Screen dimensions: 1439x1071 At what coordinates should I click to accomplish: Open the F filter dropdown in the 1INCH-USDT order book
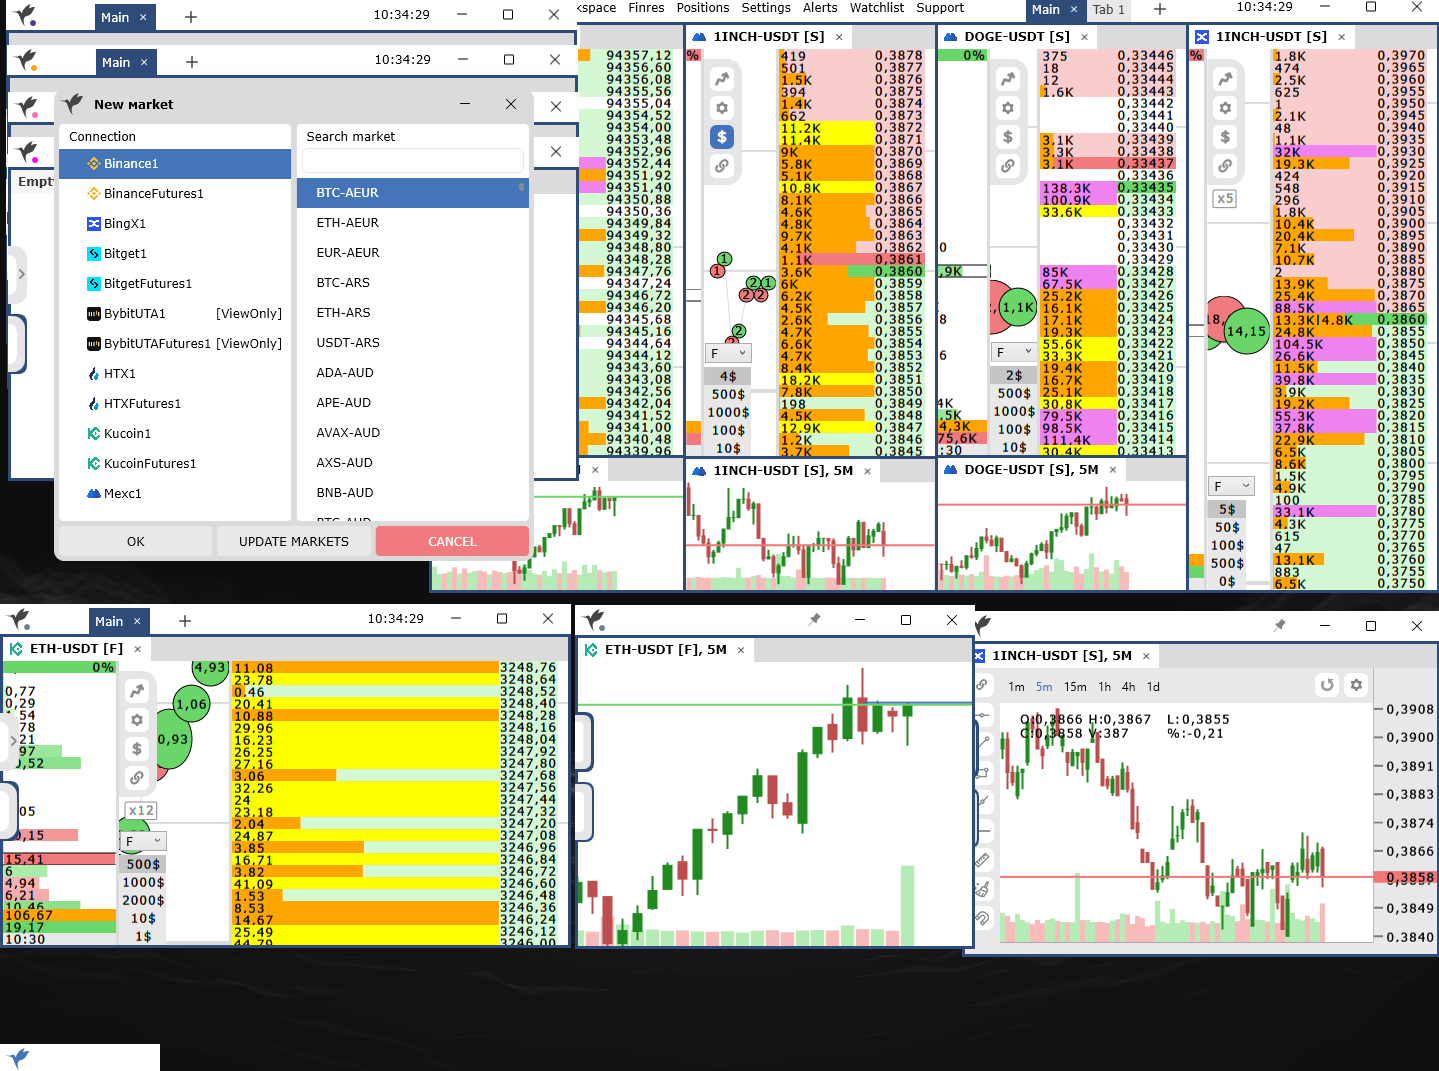point(727,352)
